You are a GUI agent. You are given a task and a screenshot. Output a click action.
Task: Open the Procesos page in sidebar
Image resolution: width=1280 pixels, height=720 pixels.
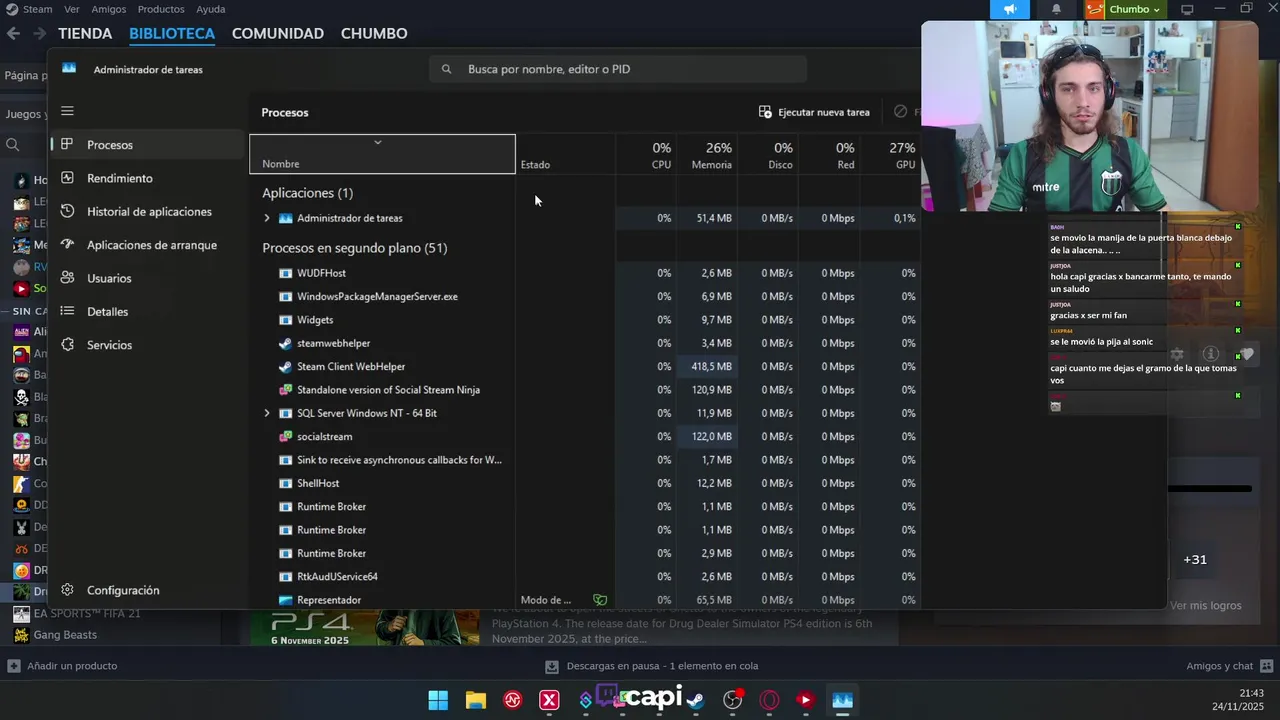pyautogui.click(x=149, y=145)
